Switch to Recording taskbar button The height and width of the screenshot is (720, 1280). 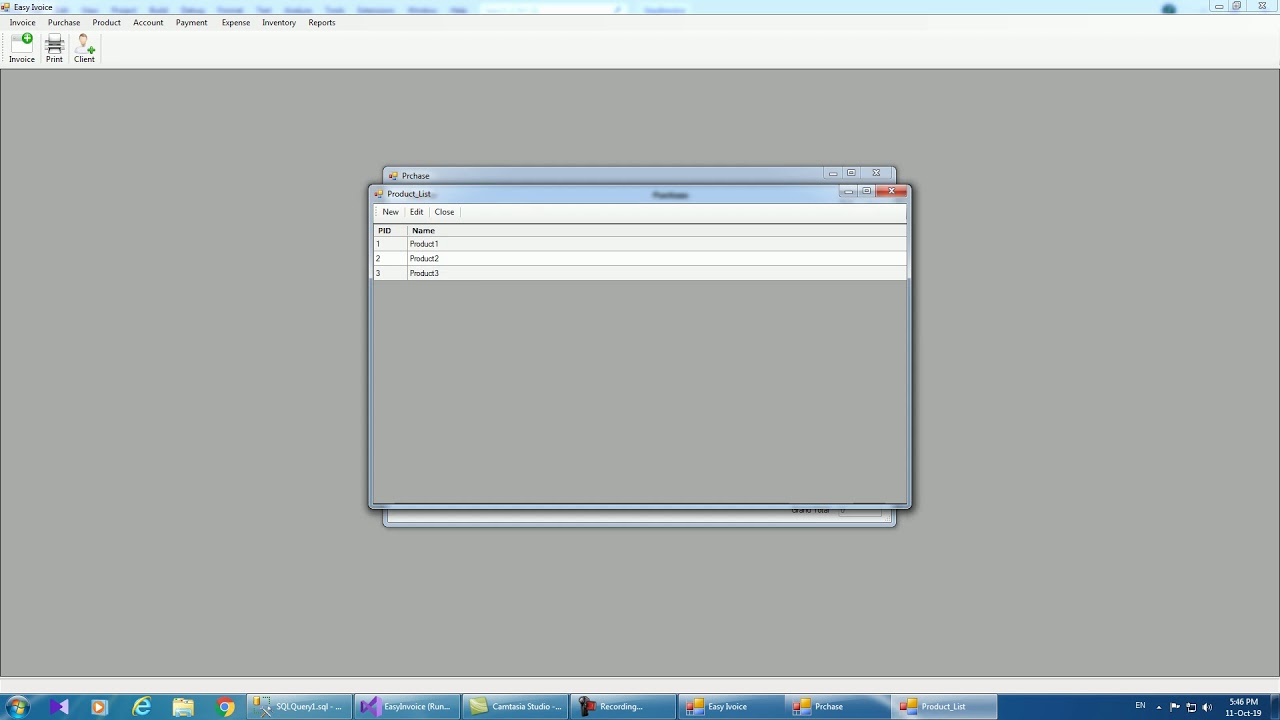[x=623, y=707]
